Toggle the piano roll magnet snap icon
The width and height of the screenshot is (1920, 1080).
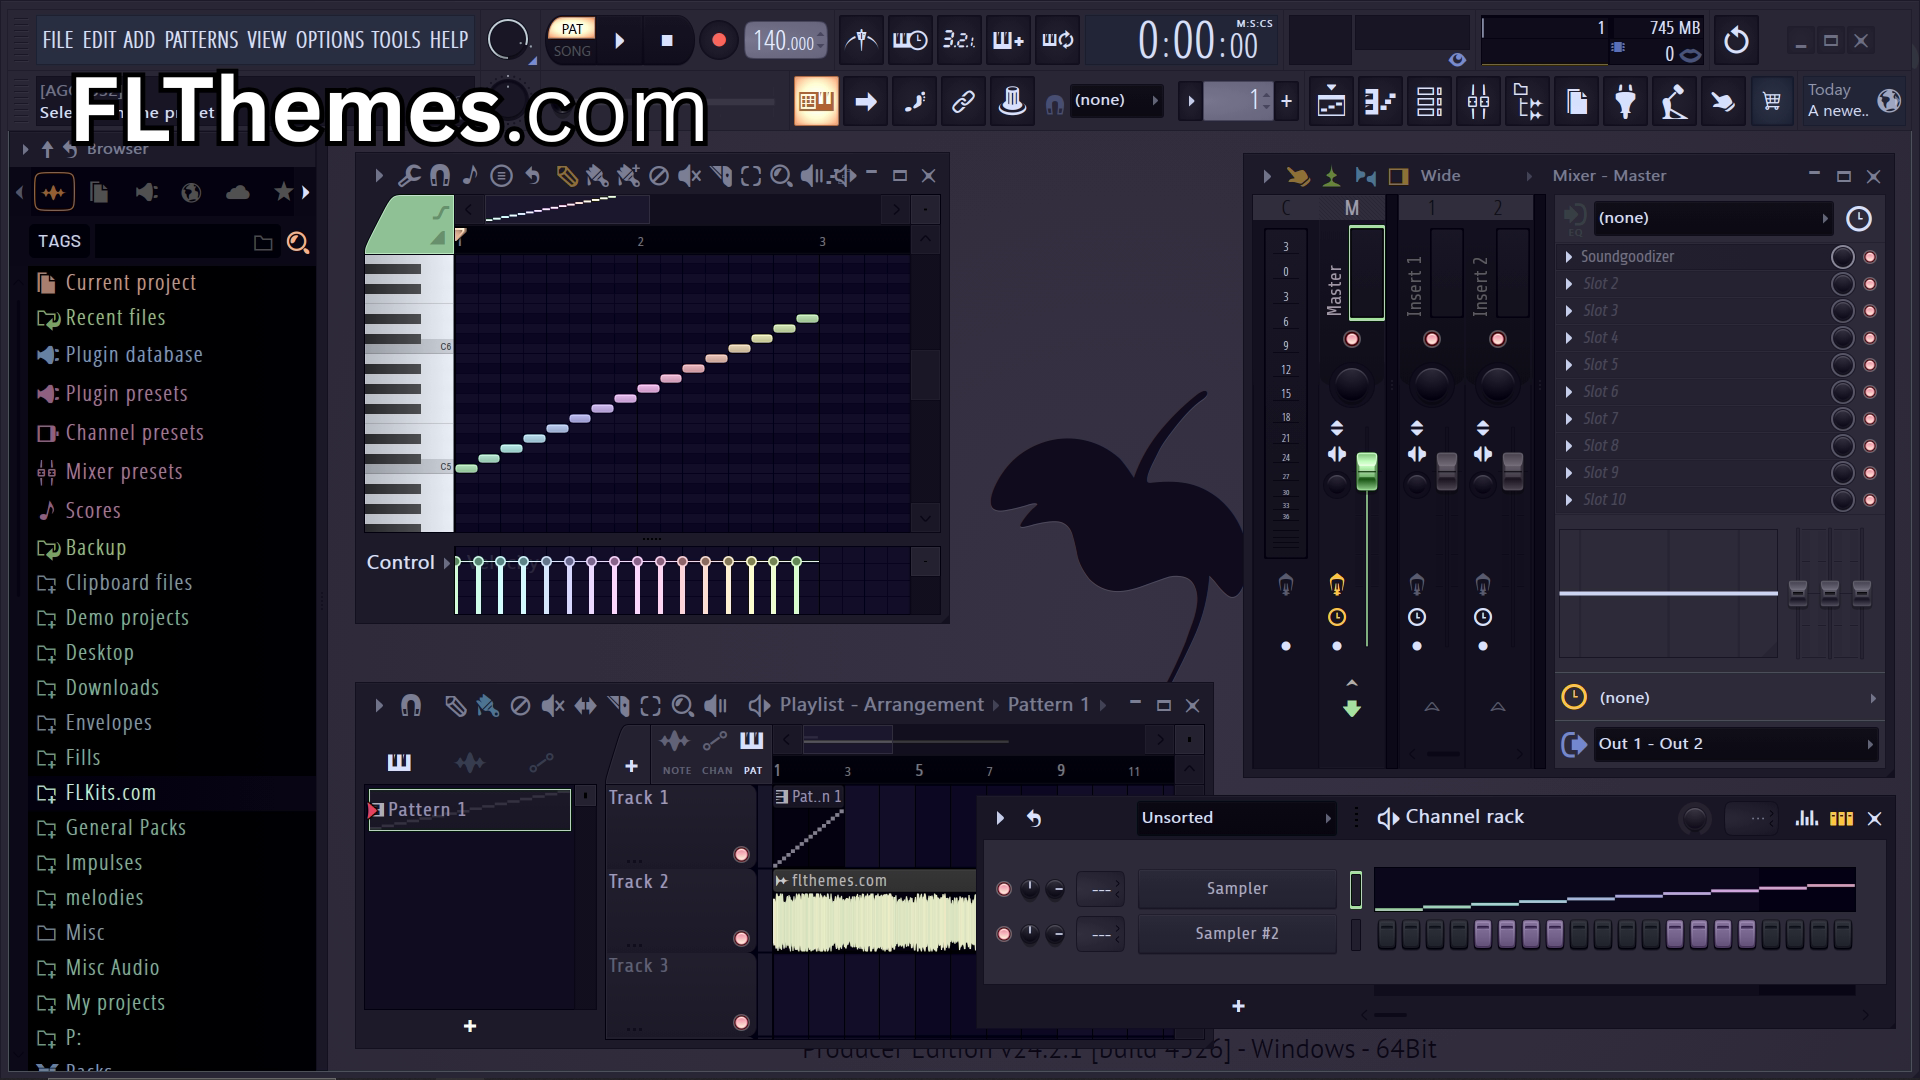pyautogui.click(x=440, y=176)
